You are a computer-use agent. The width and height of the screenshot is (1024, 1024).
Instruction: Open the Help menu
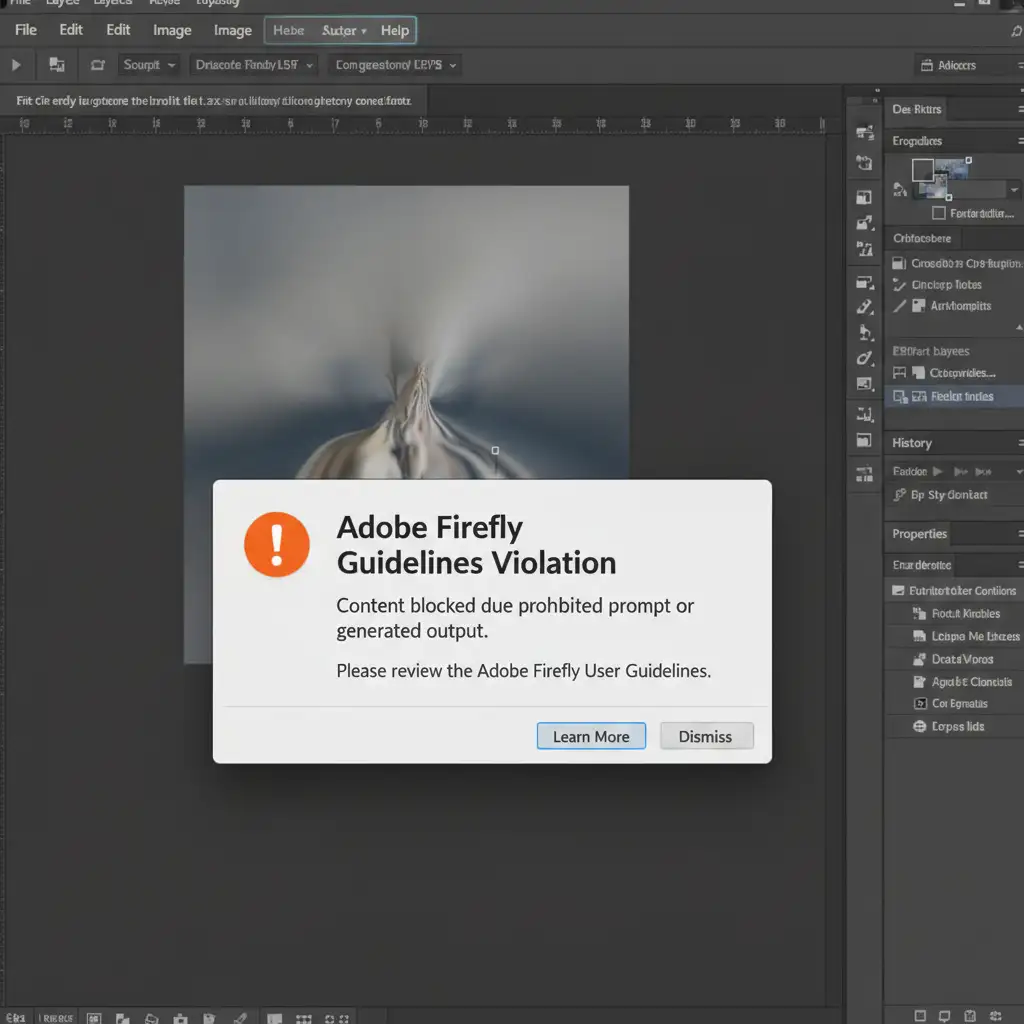tap(395, 30)
